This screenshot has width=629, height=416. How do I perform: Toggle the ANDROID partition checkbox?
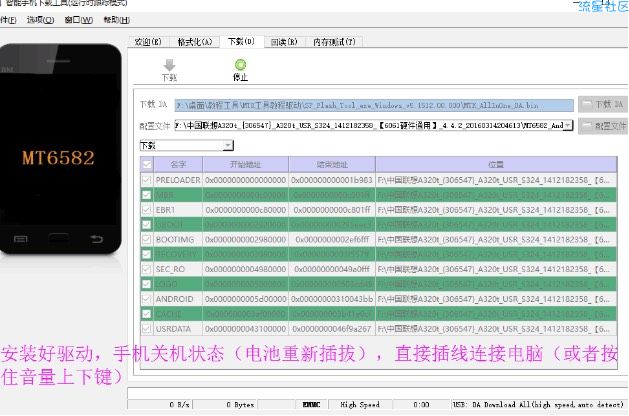pyautogui.click(x=146, y=299)
